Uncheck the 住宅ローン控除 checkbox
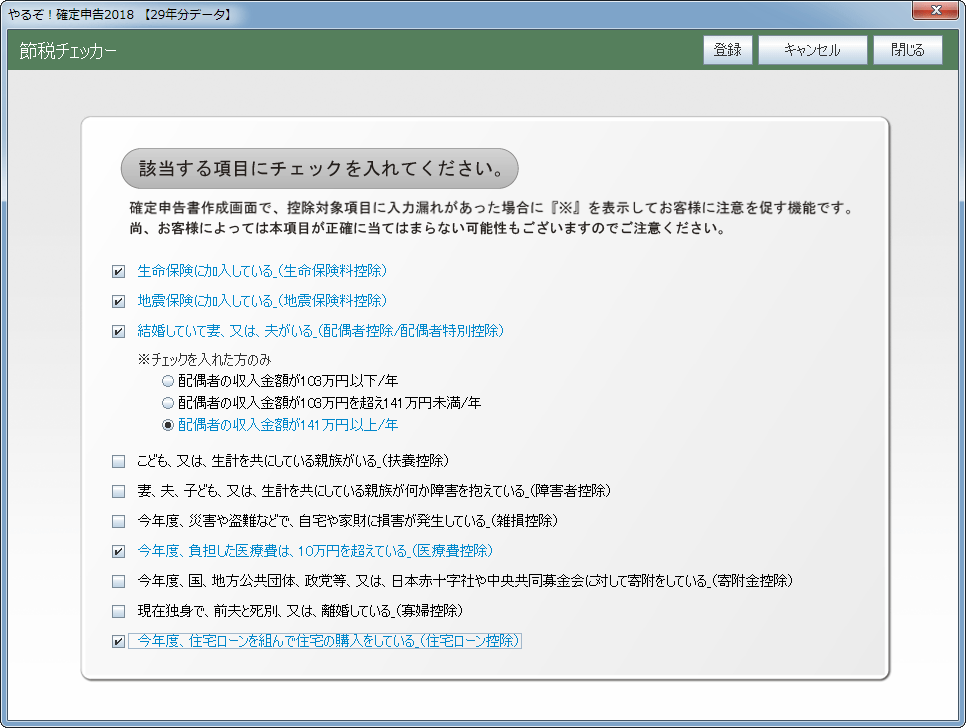 118,642
